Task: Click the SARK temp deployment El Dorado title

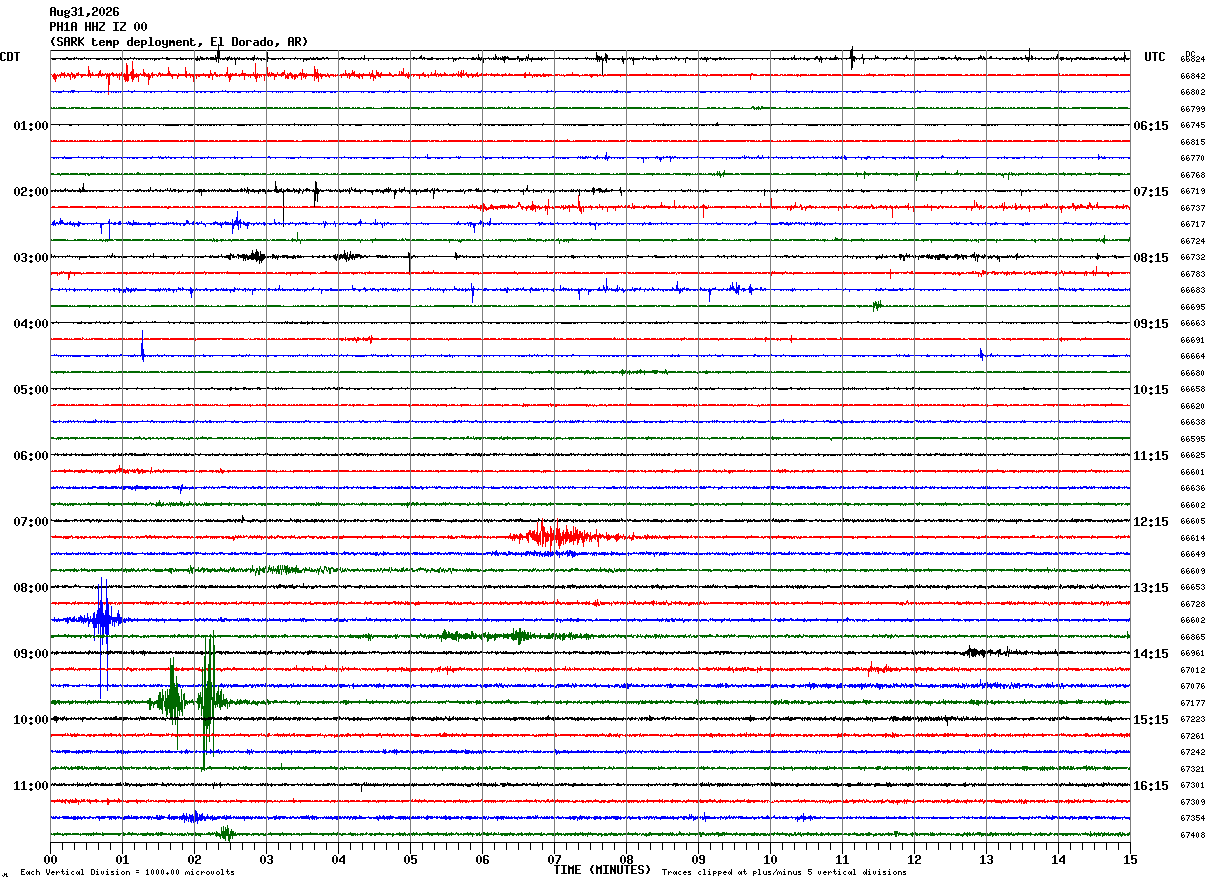Action: click(179, 42)
